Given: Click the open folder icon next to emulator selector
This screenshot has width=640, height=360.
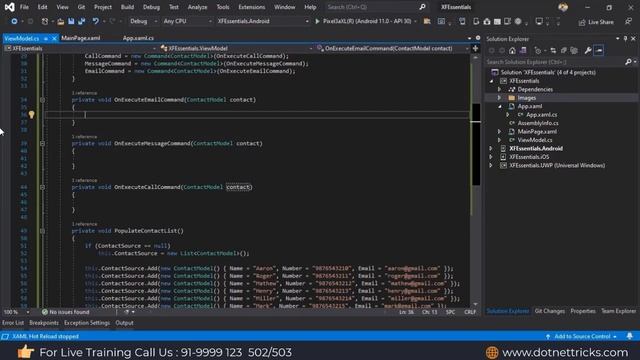Looking at the screenshot, I should [x=427, y=21].
